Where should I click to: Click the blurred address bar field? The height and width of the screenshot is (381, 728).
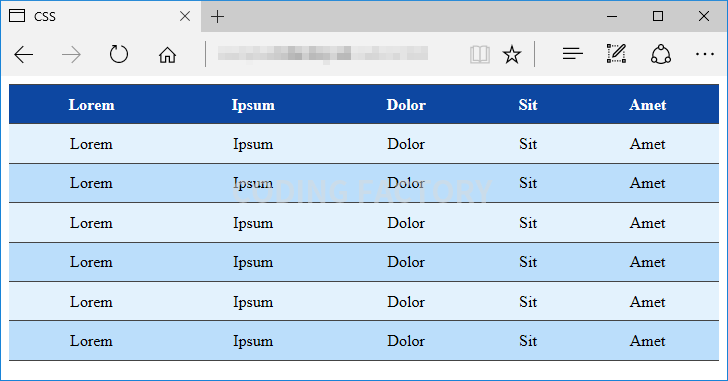323,54
